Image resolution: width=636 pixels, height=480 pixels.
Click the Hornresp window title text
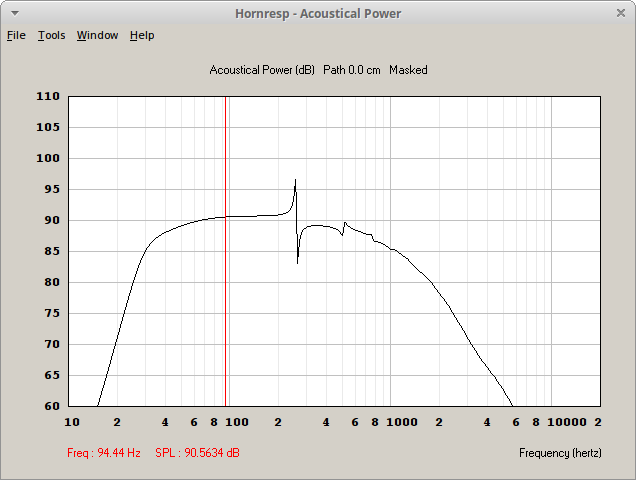coord(318,13)
